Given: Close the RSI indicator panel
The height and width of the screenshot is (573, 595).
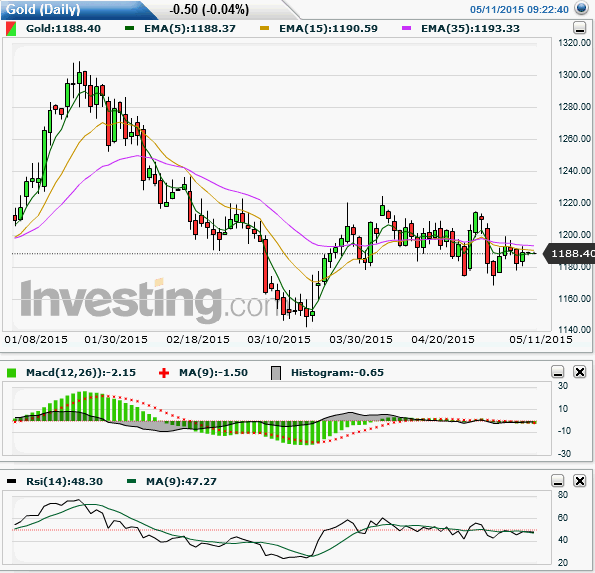Looking at the screenshot, I should (580, 481).
